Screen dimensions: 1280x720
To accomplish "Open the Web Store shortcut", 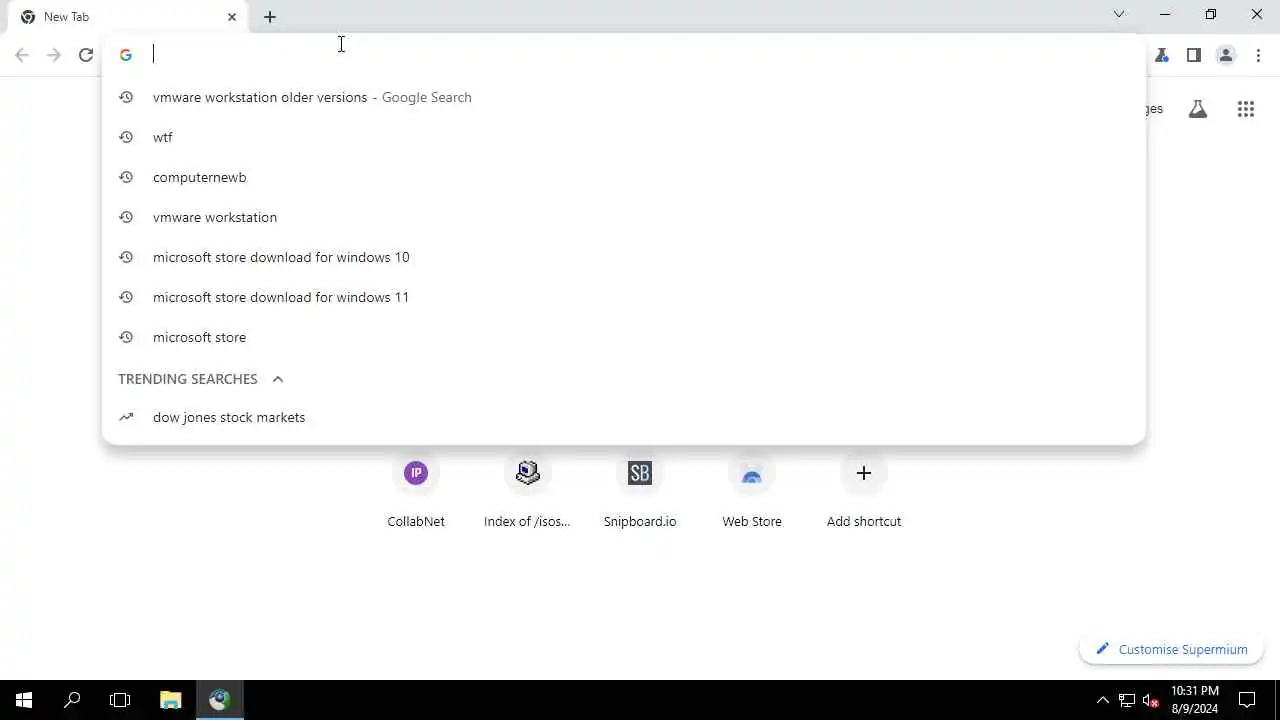I will 752,490.
